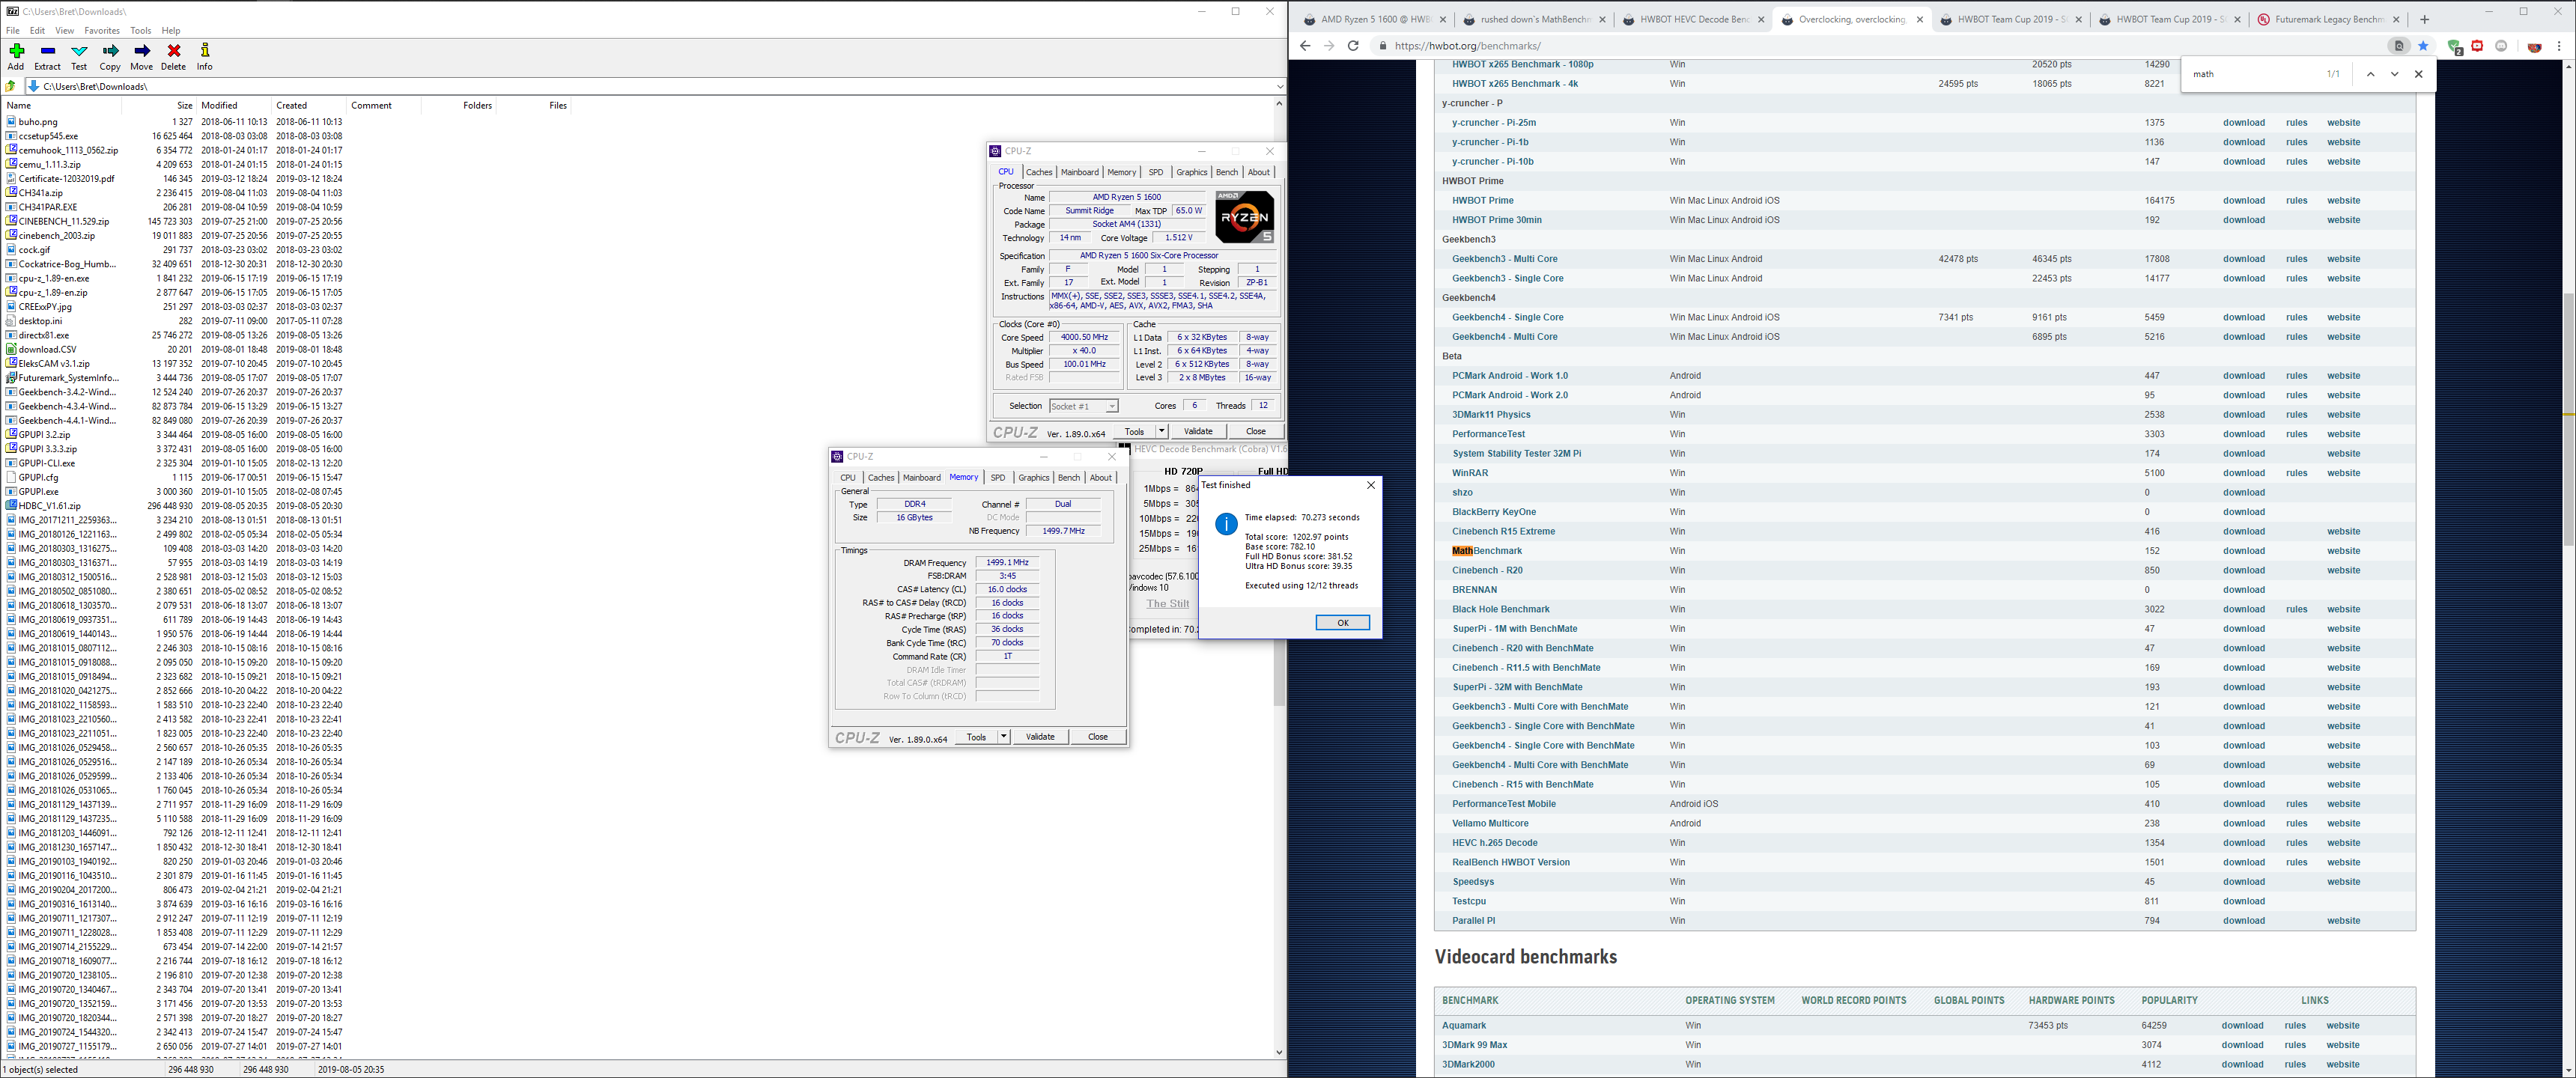Viewport: 2576px width, 1078px height.
Task: Open the Tools dropdown arrow in the CPU-Z CPU window
Action: point(1161,432)
